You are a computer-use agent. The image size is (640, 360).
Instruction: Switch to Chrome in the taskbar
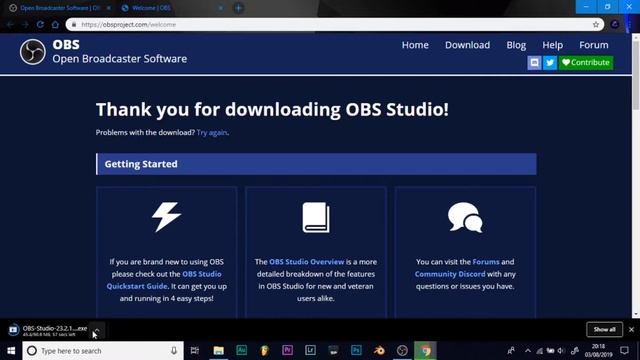pos(425,351)
